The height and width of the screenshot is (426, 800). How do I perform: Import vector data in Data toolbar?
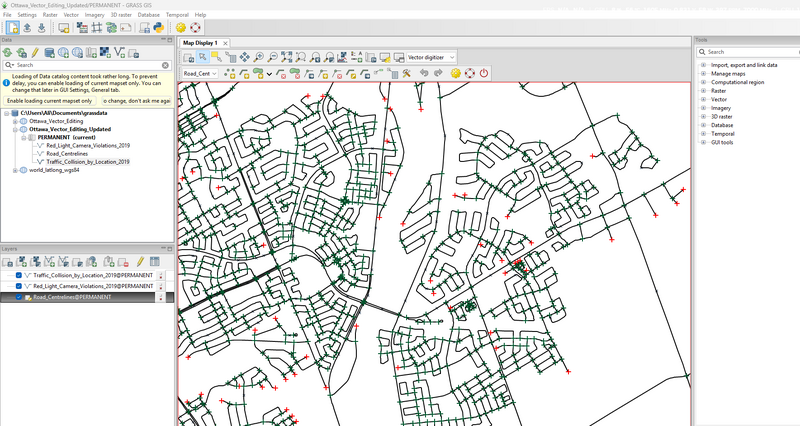point(119,52)
